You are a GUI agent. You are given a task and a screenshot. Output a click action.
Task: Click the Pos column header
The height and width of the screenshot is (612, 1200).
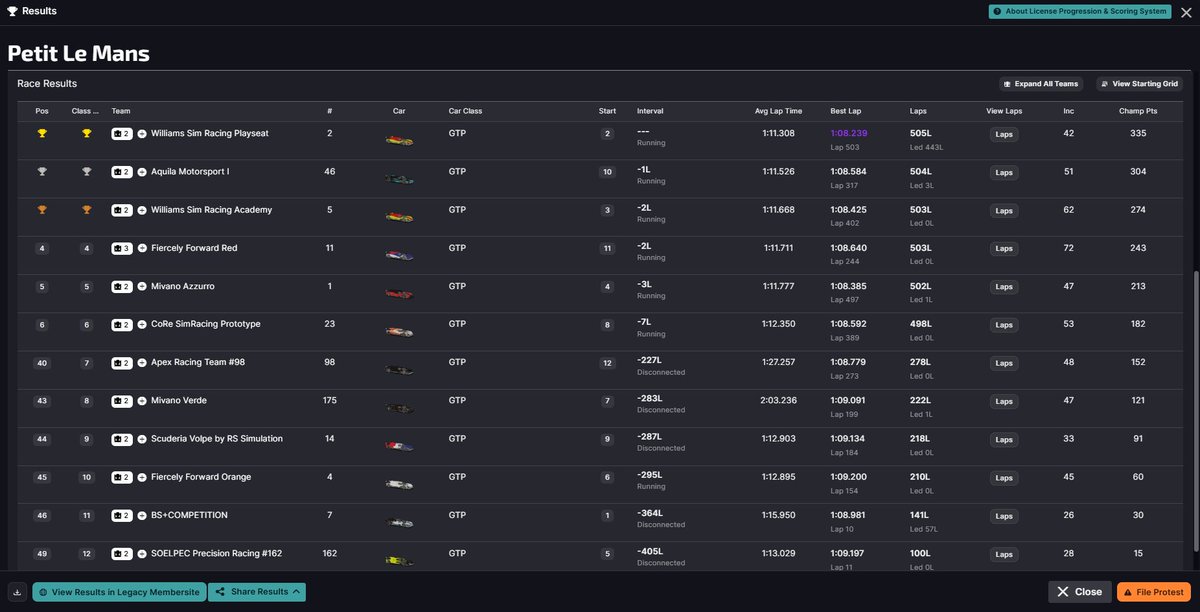coord(42,111)
